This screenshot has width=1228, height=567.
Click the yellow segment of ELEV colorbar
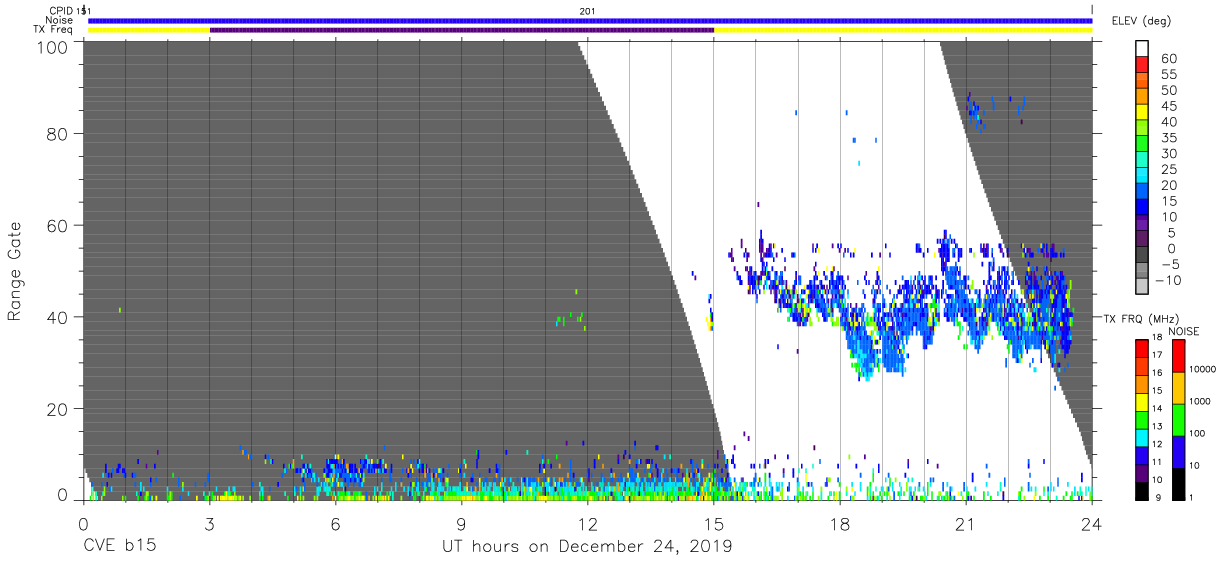tap(1142, 113)
